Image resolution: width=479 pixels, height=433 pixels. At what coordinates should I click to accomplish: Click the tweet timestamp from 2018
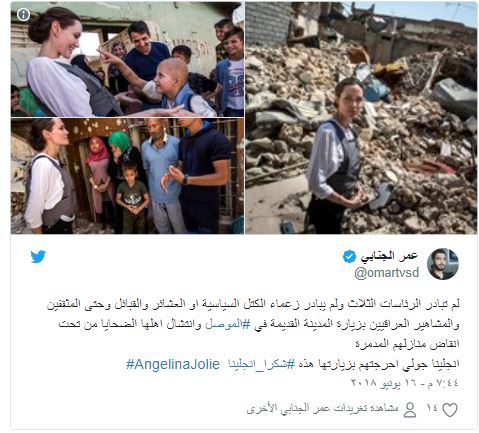(x=405, y=383)
